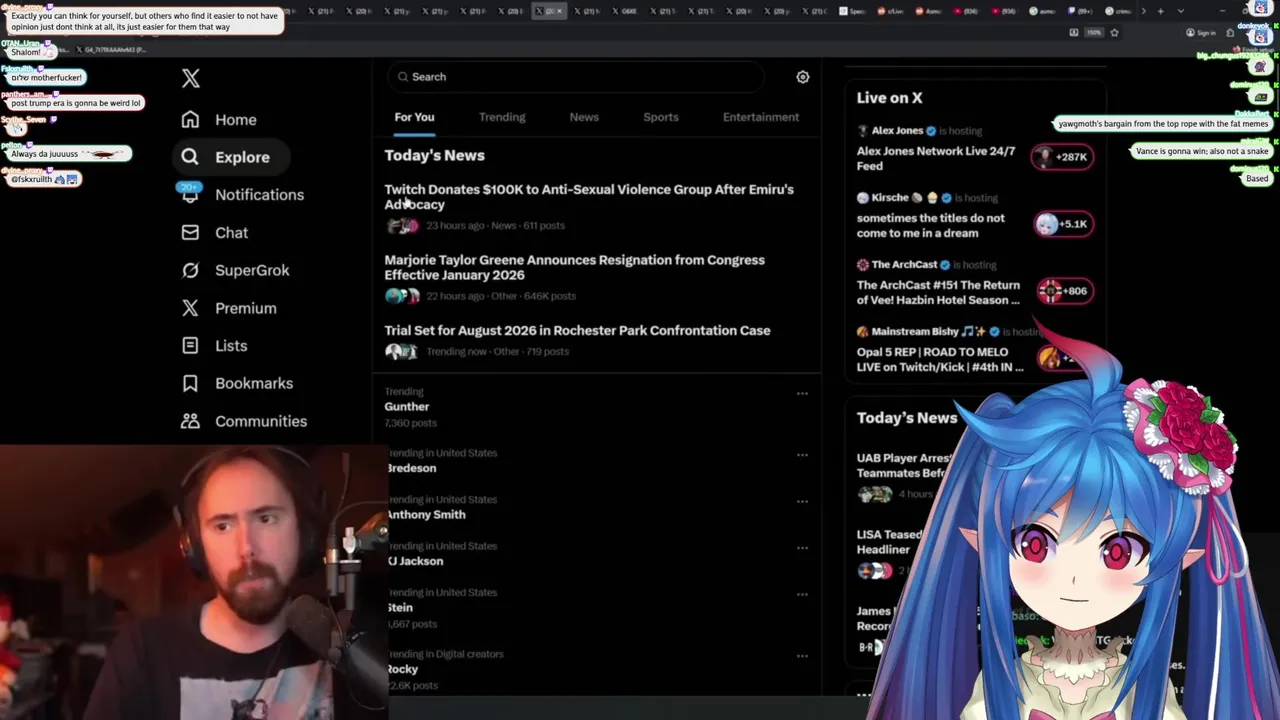
Task: Click Alex Jones host name
Action: pos(897,131)
